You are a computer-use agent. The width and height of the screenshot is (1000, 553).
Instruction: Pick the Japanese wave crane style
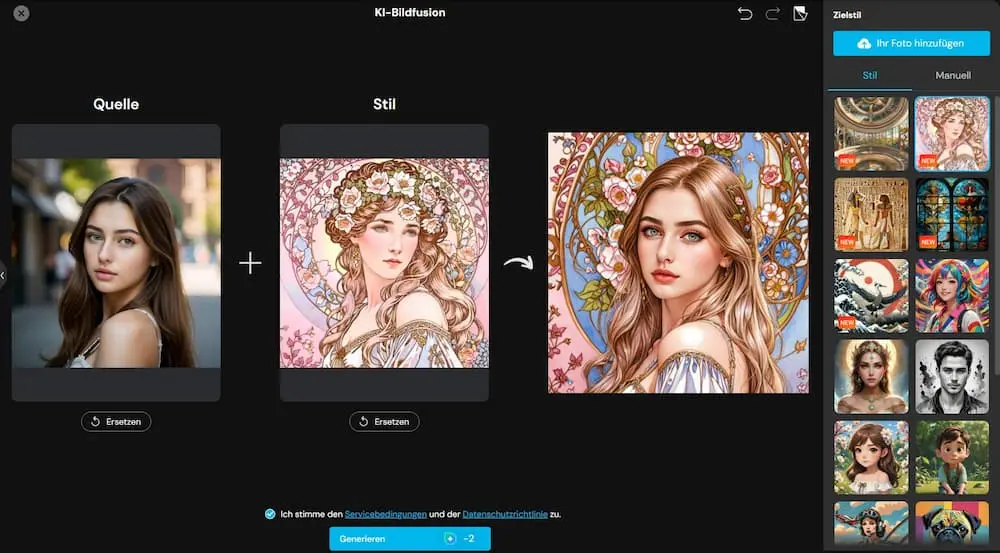click(x=871, y=295)
